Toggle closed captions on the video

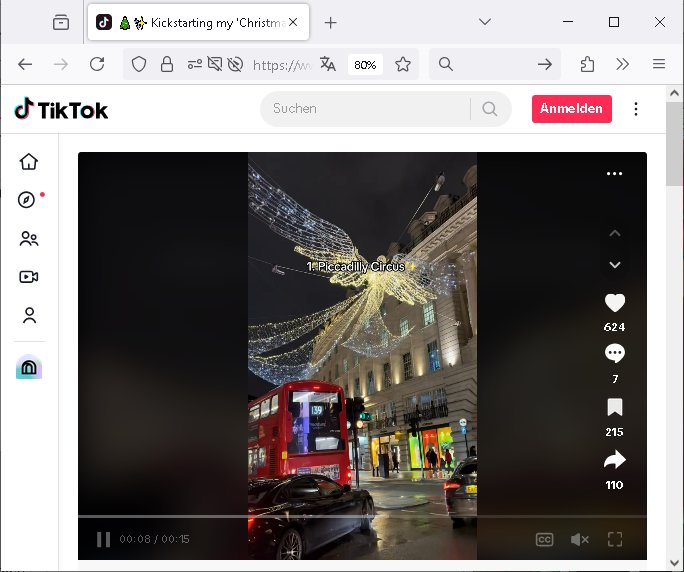pos(544,540)
